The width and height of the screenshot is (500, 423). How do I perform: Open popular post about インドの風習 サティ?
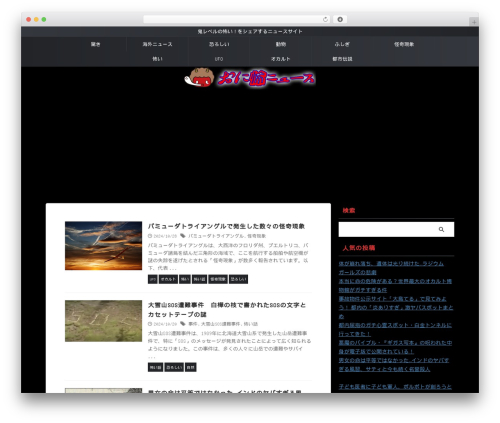click(x=394, y=365)
